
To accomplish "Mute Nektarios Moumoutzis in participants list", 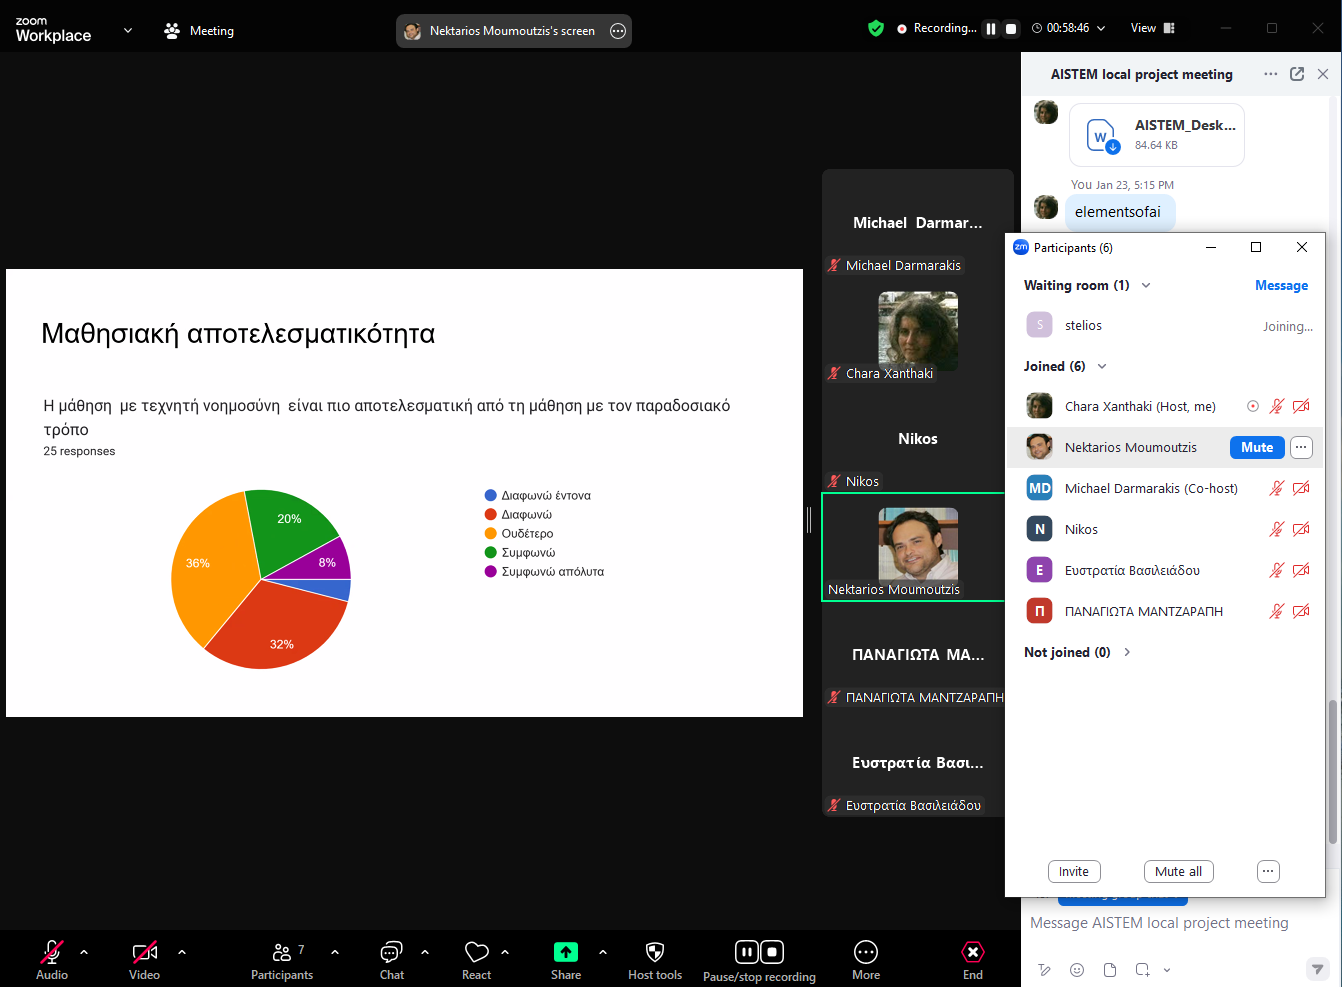I will click(1257, 447).
